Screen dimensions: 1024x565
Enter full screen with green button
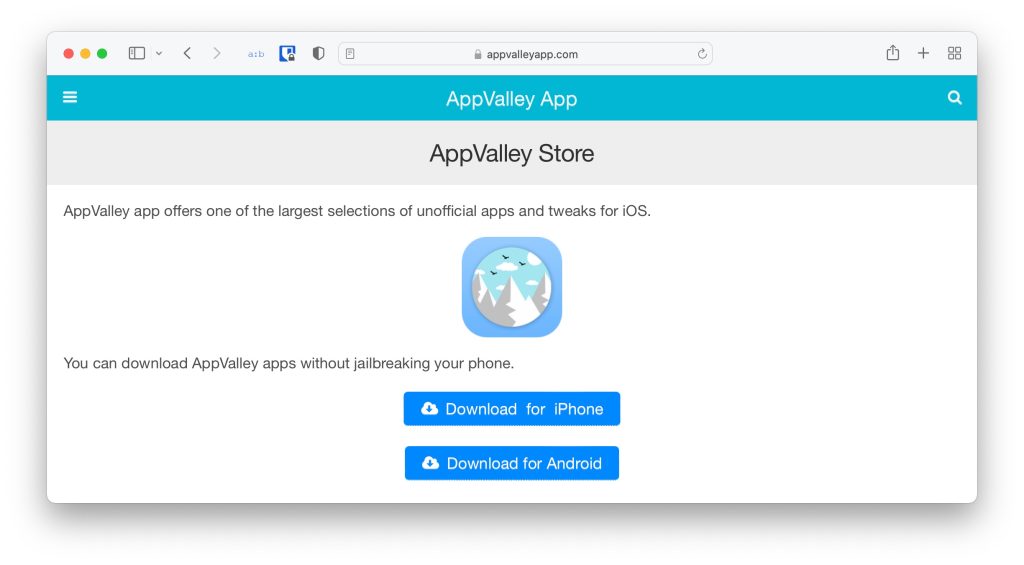click(x=102, y=54)
